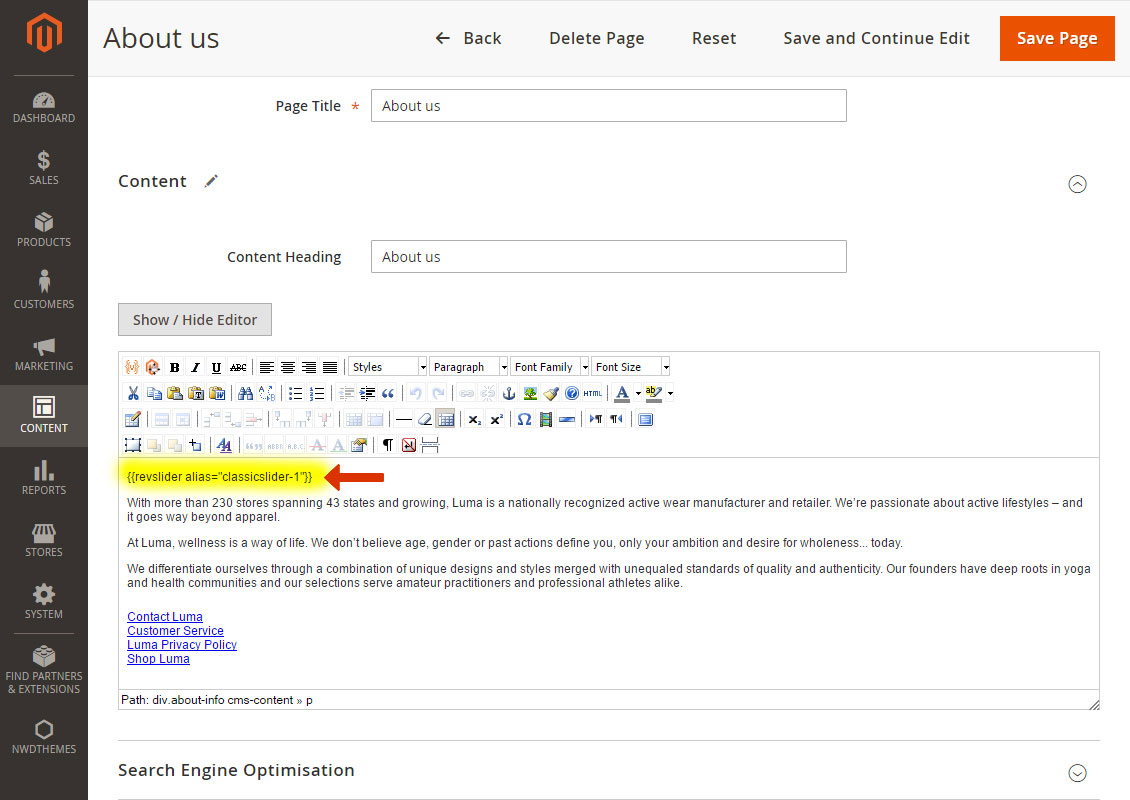This screenshot has width=1130, height=800.
Task: Cut selected text with scissors icon
Action: pos(133,394)
